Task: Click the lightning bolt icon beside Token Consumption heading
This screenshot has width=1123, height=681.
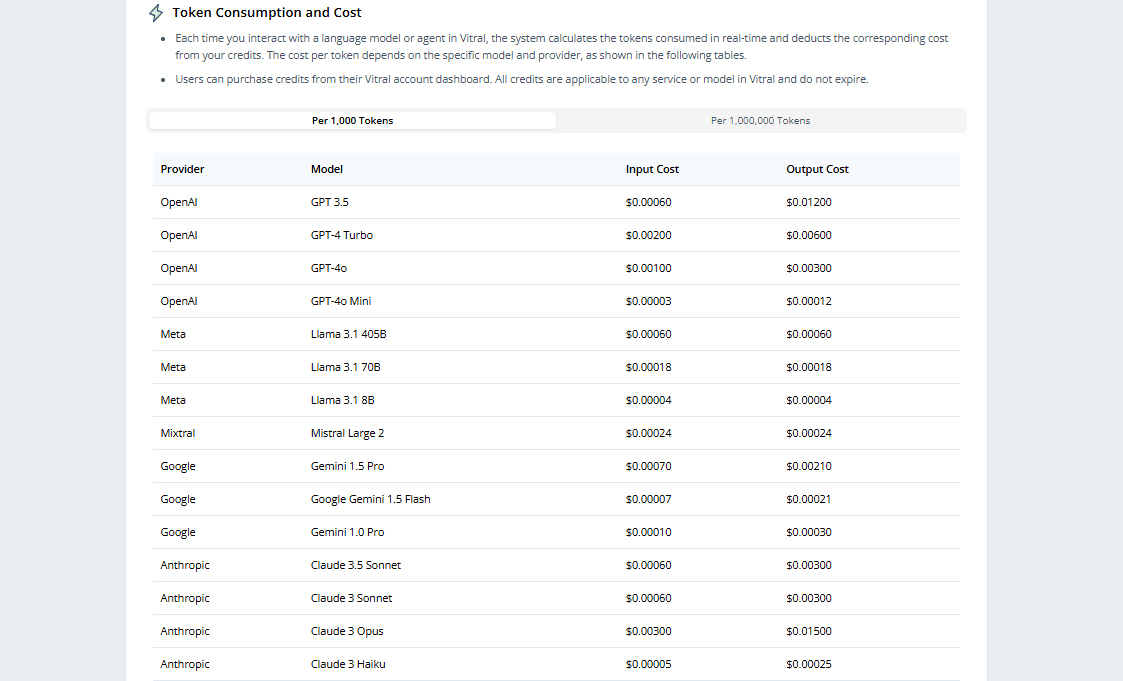Action: (x=155, y=13)
